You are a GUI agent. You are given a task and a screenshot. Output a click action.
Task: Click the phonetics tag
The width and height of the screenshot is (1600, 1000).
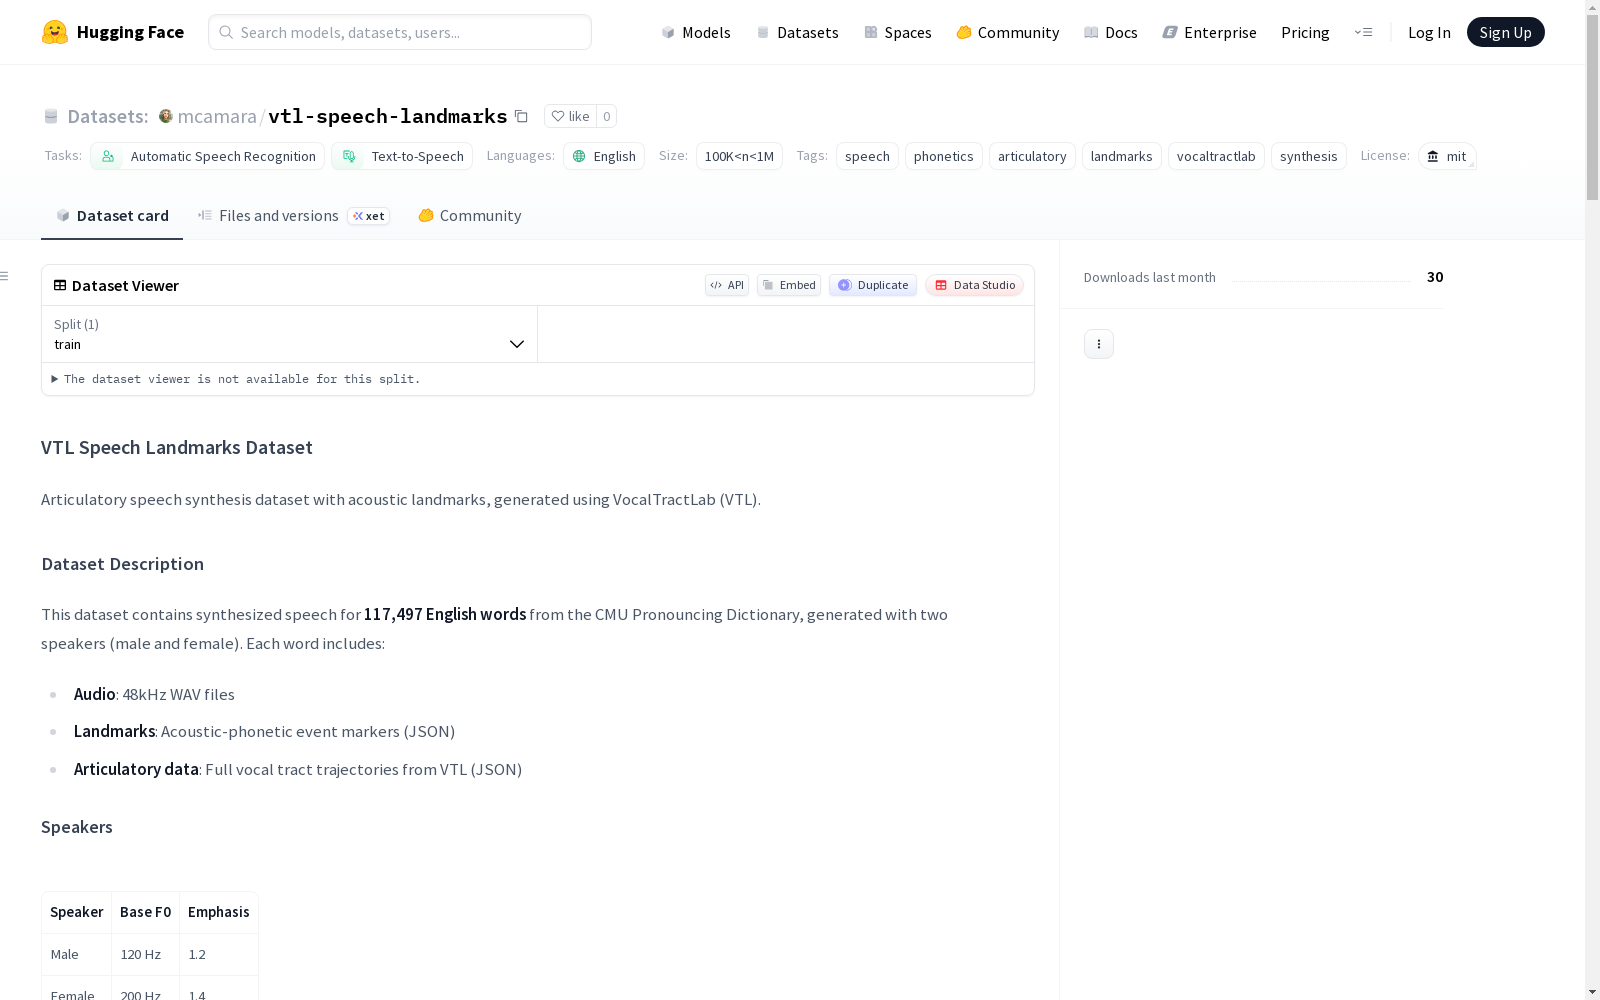[943, 156]
